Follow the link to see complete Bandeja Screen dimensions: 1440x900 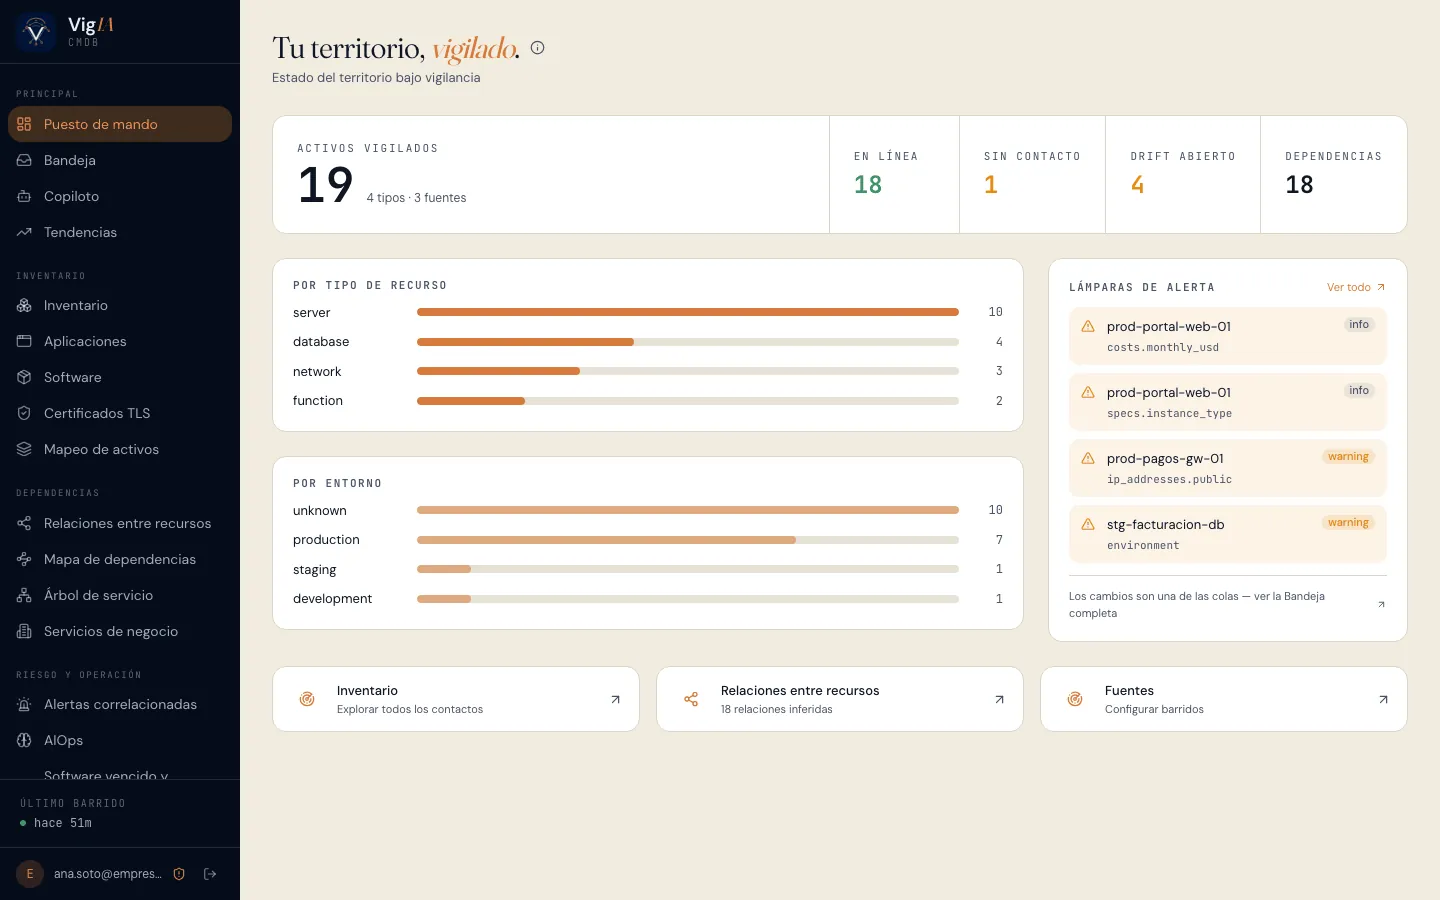1228,604
